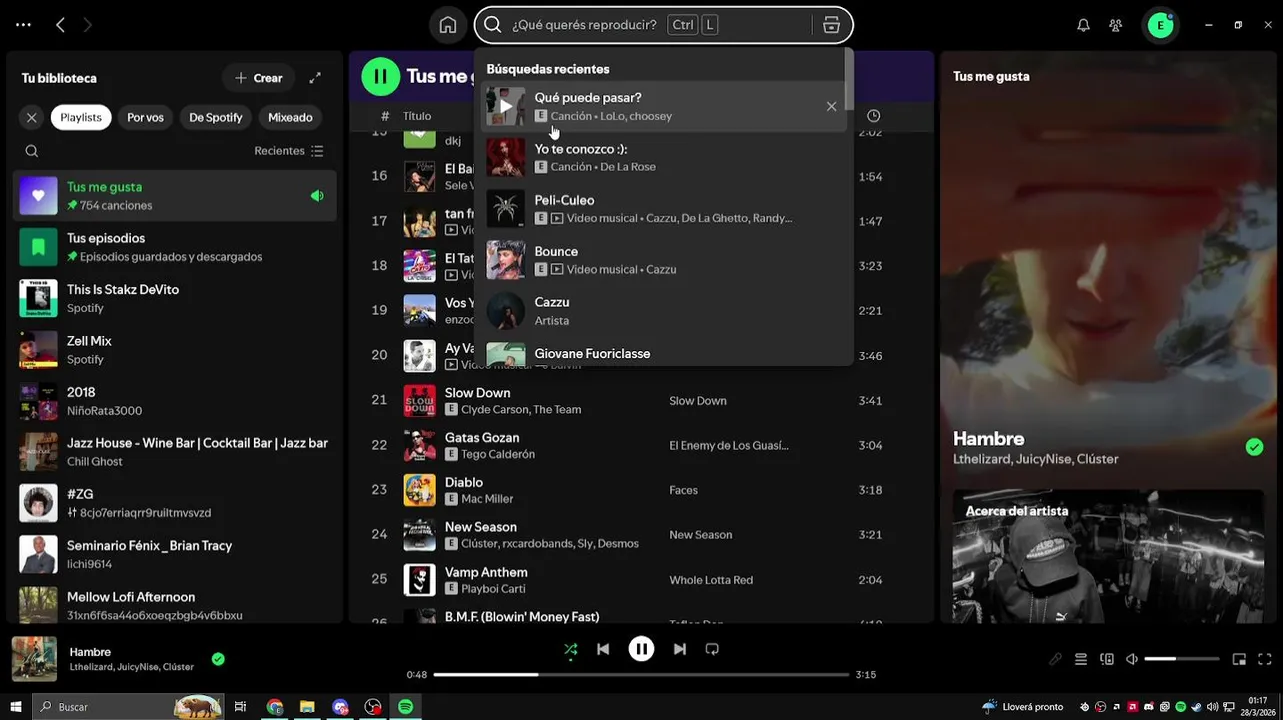Clear the Playlists filter with X
1283x720 pixels.
pyautogui.click(x=32, y=117)
